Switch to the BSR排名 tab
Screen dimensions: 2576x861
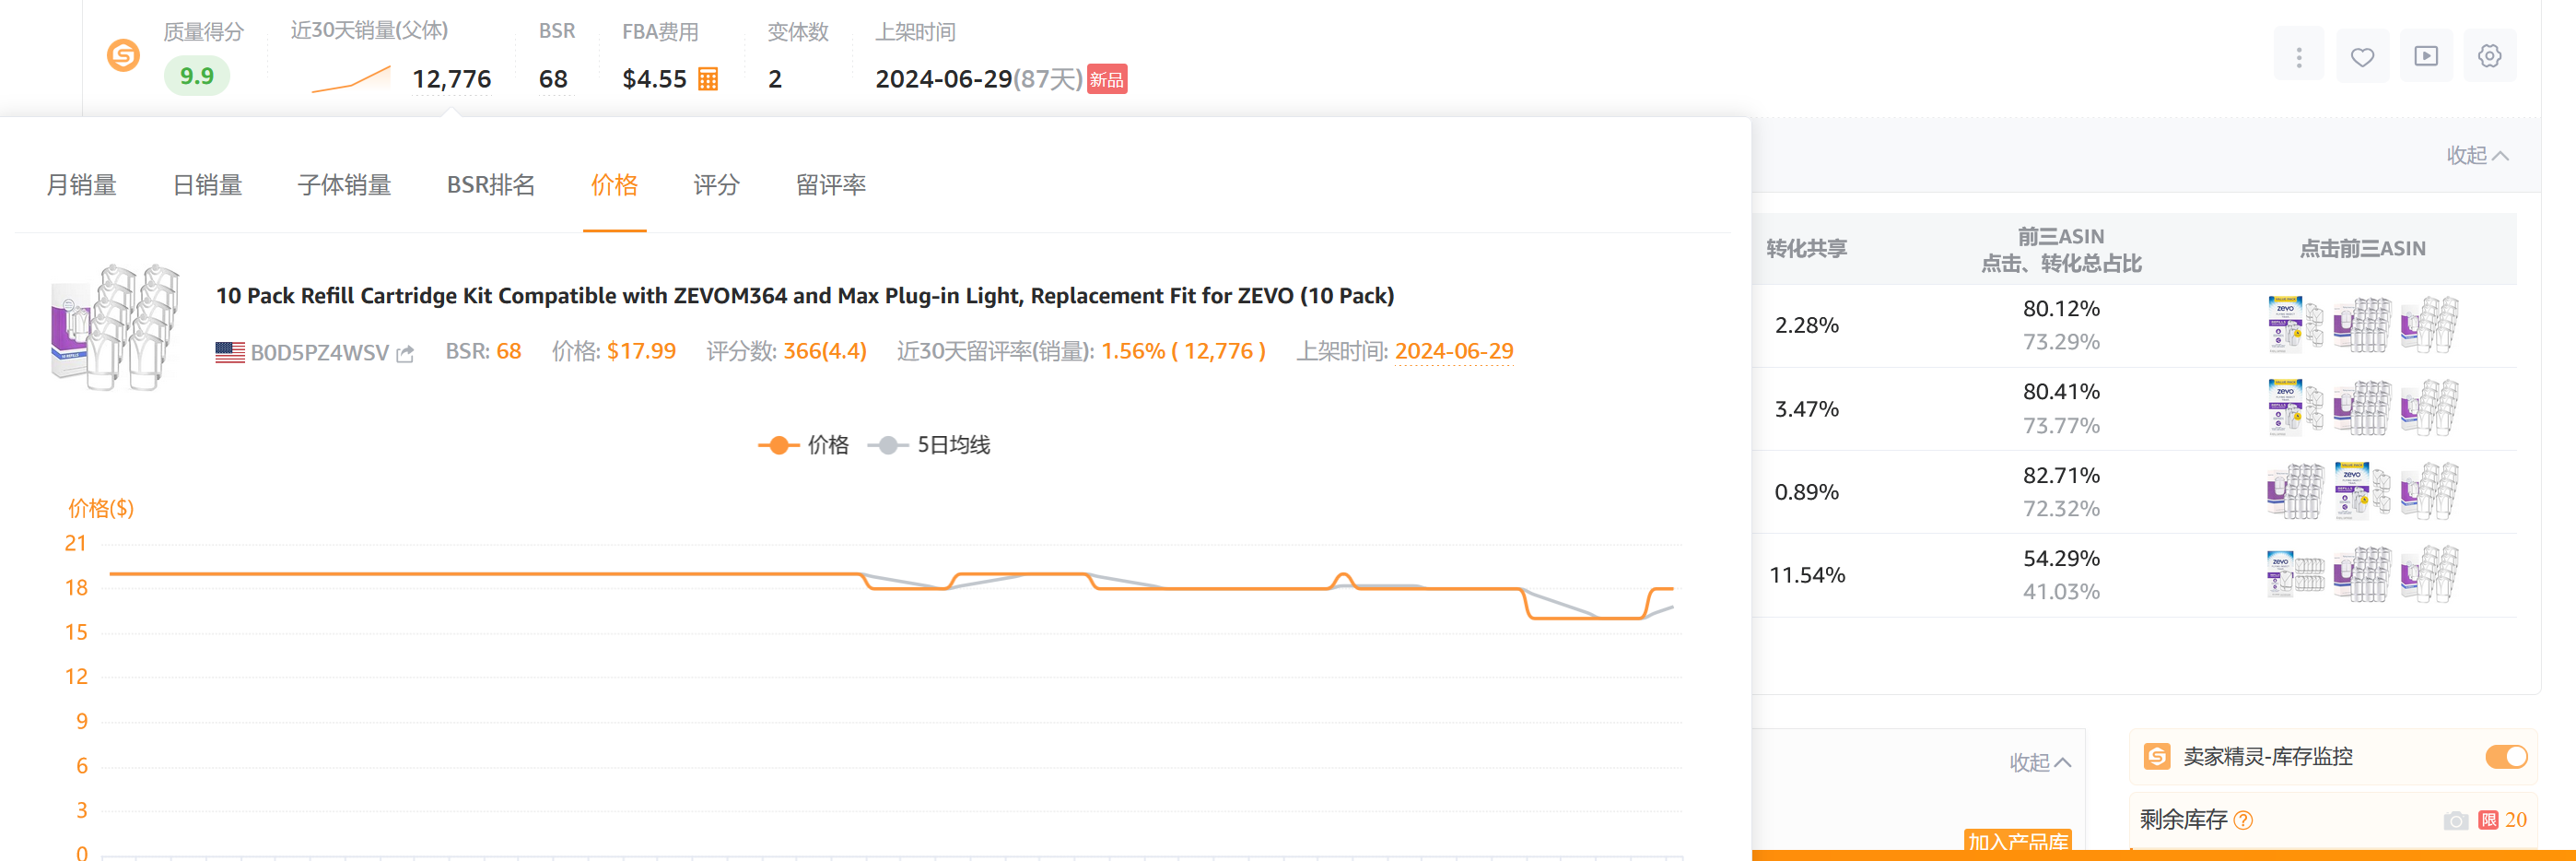[490, 185]
